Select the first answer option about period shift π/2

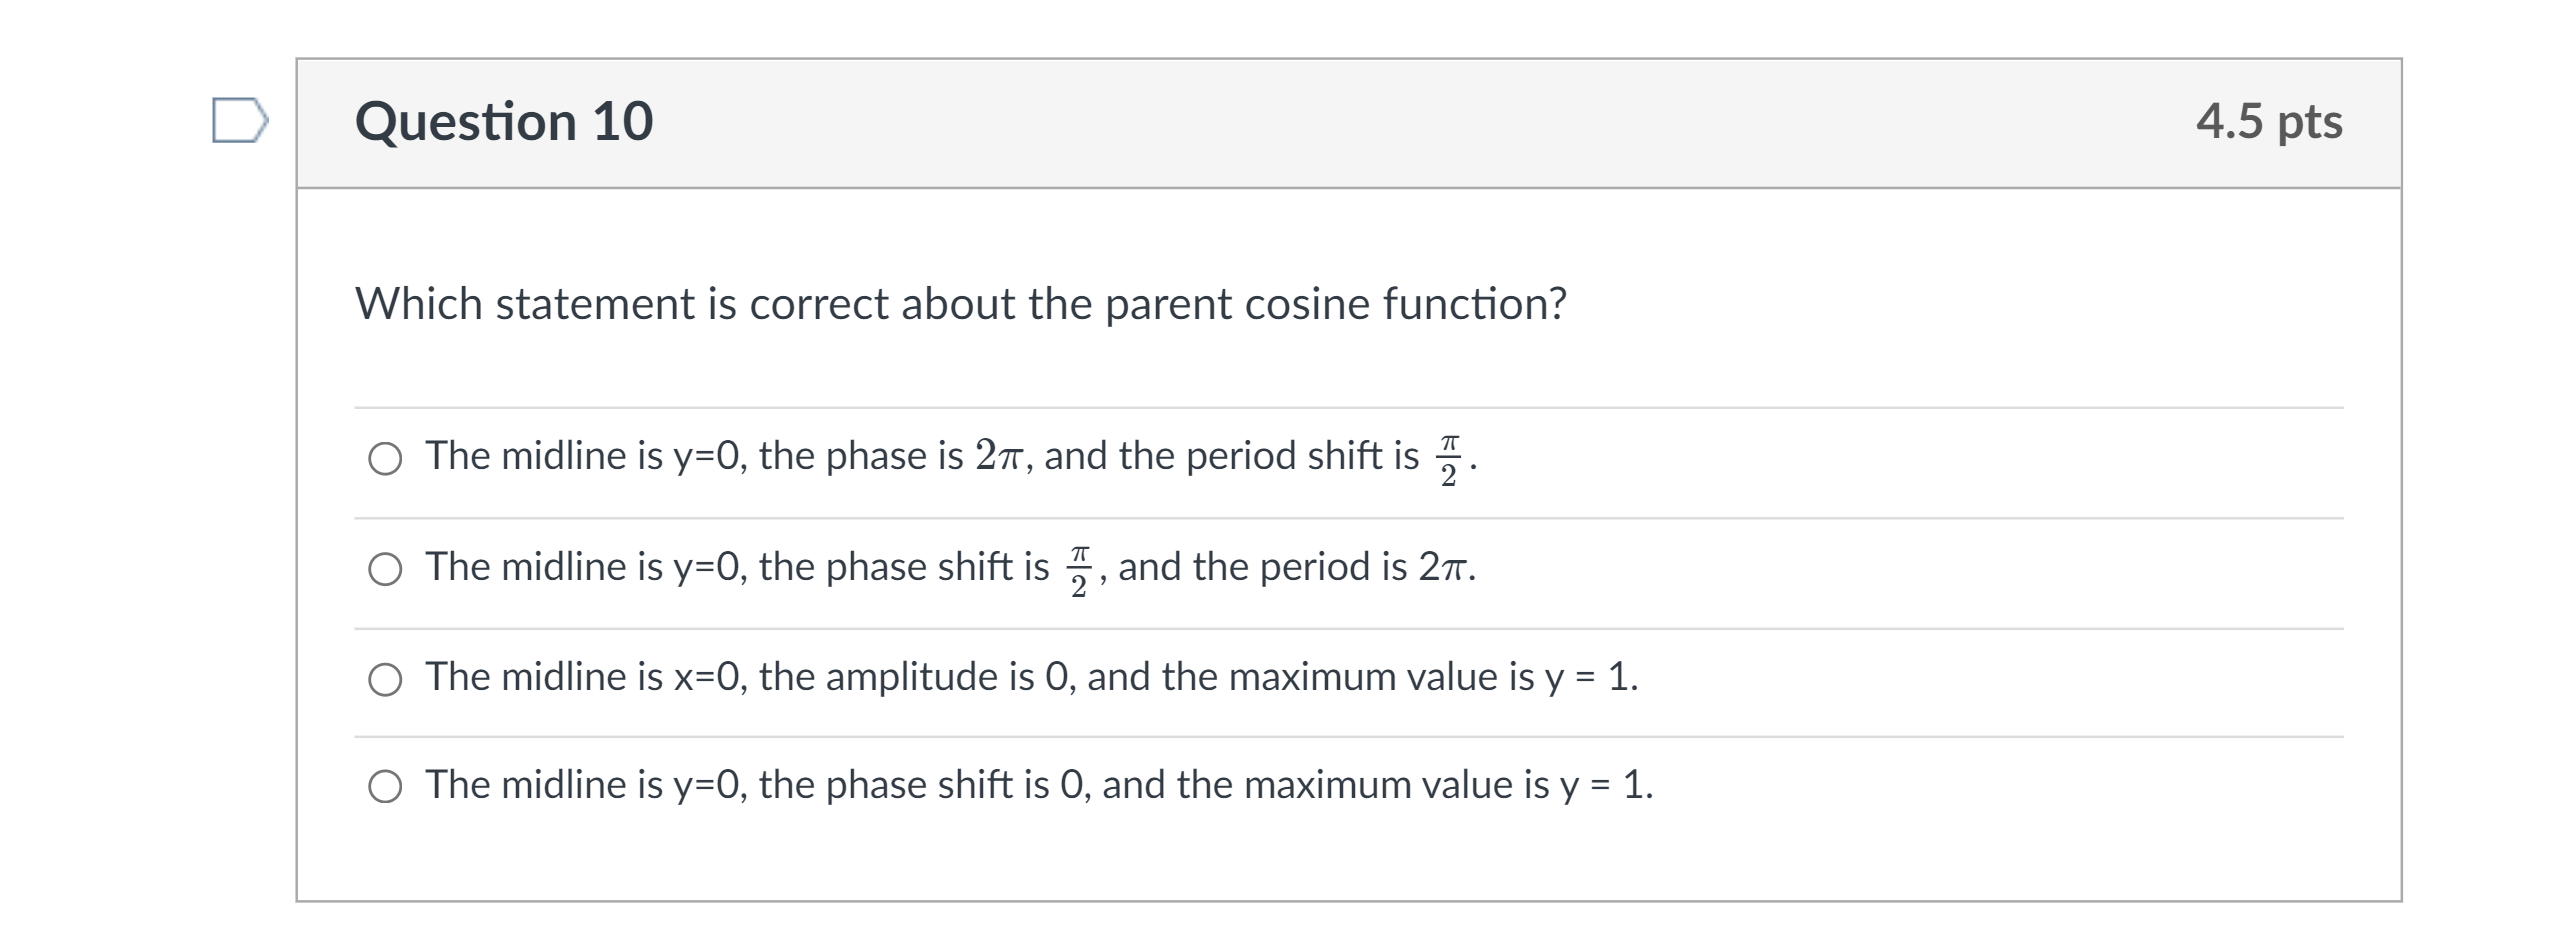pos(384,460)
